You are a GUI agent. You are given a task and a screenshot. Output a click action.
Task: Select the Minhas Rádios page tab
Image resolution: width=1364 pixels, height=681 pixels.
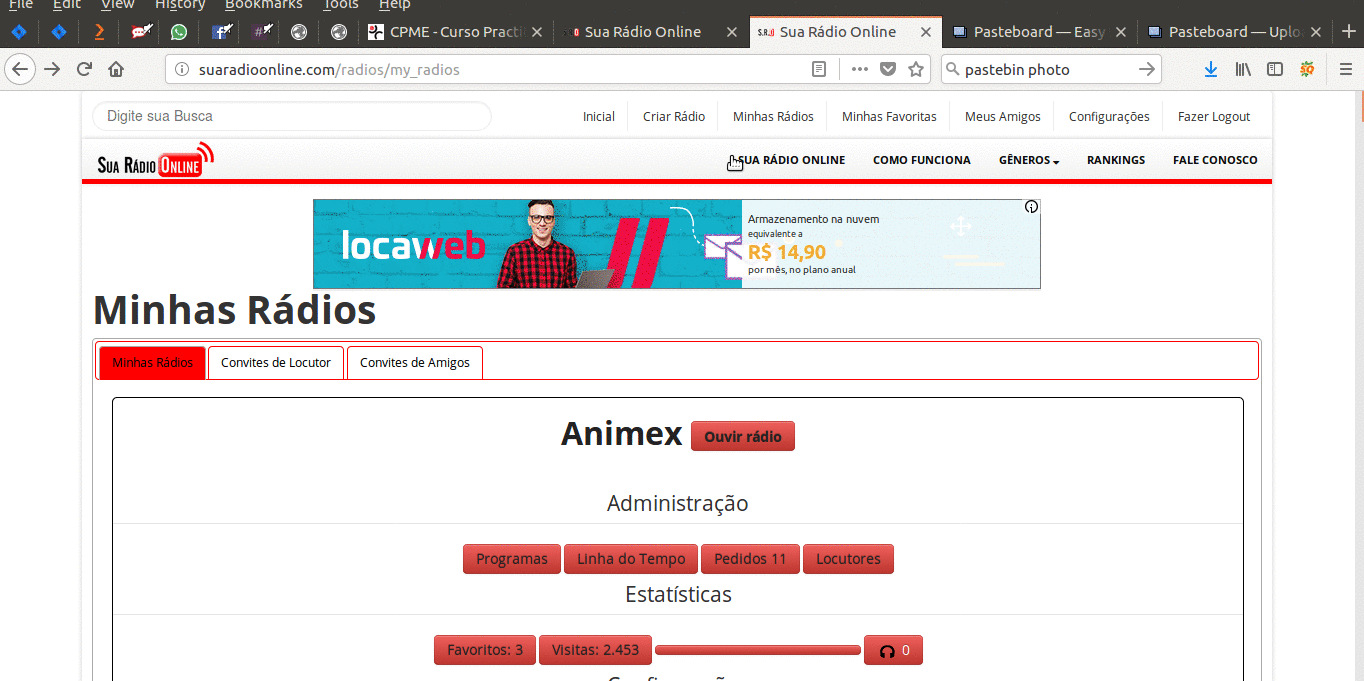pos(152,363)
